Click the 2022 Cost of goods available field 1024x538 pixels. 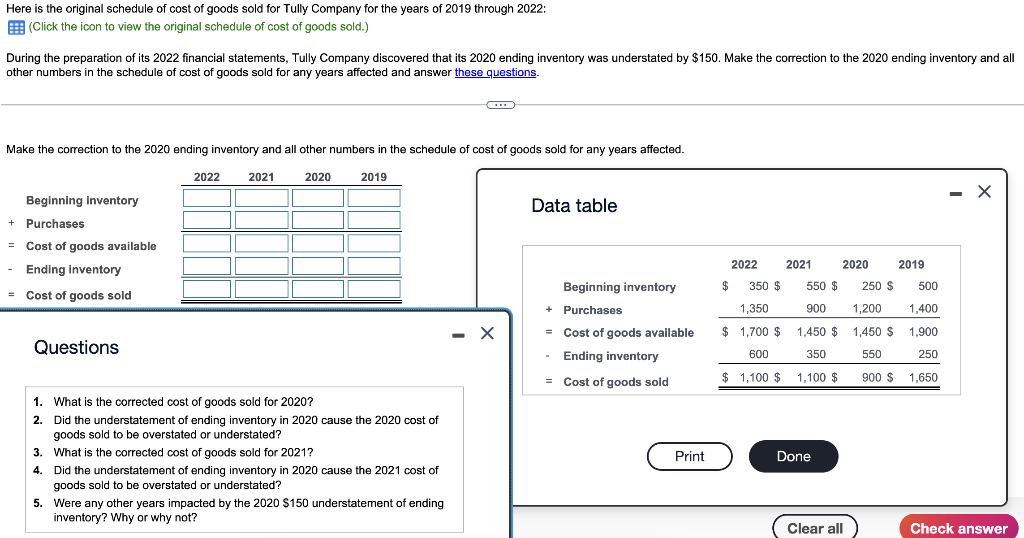(207, 244)
